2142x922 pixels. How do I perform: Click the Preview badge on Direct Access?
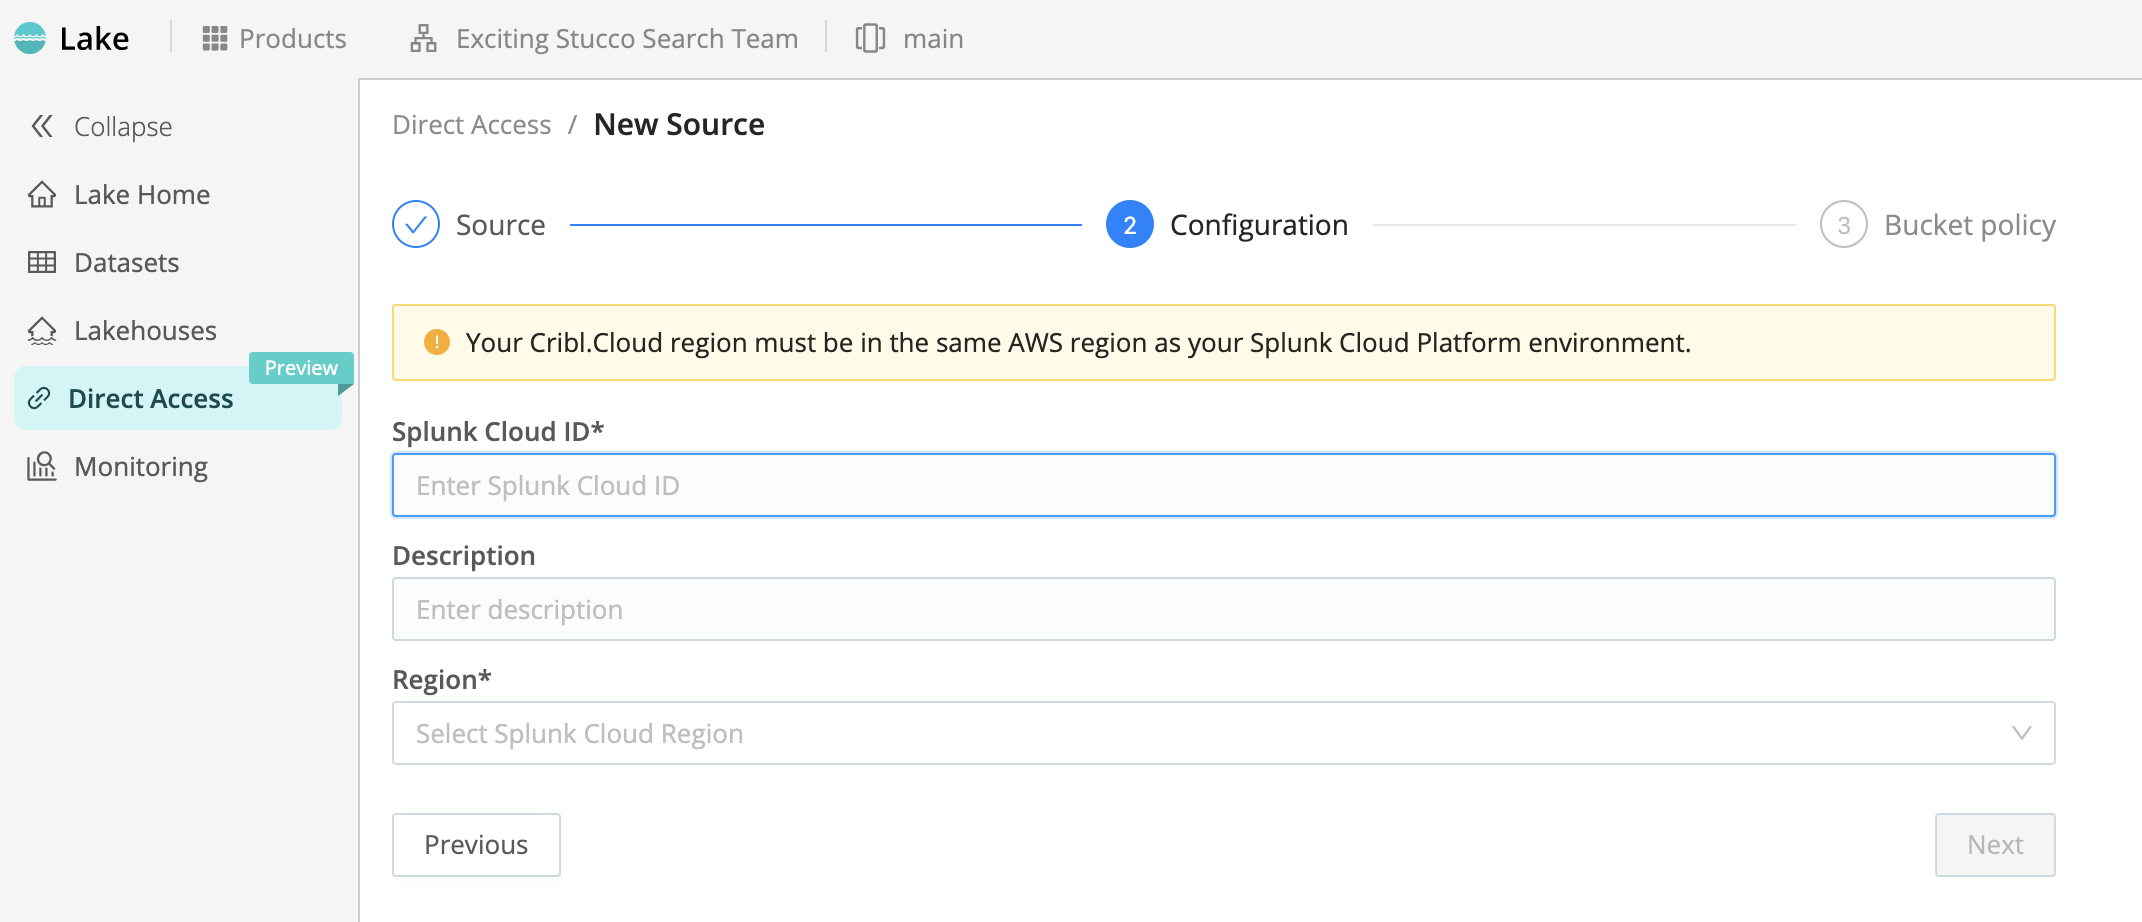[301, 368]
